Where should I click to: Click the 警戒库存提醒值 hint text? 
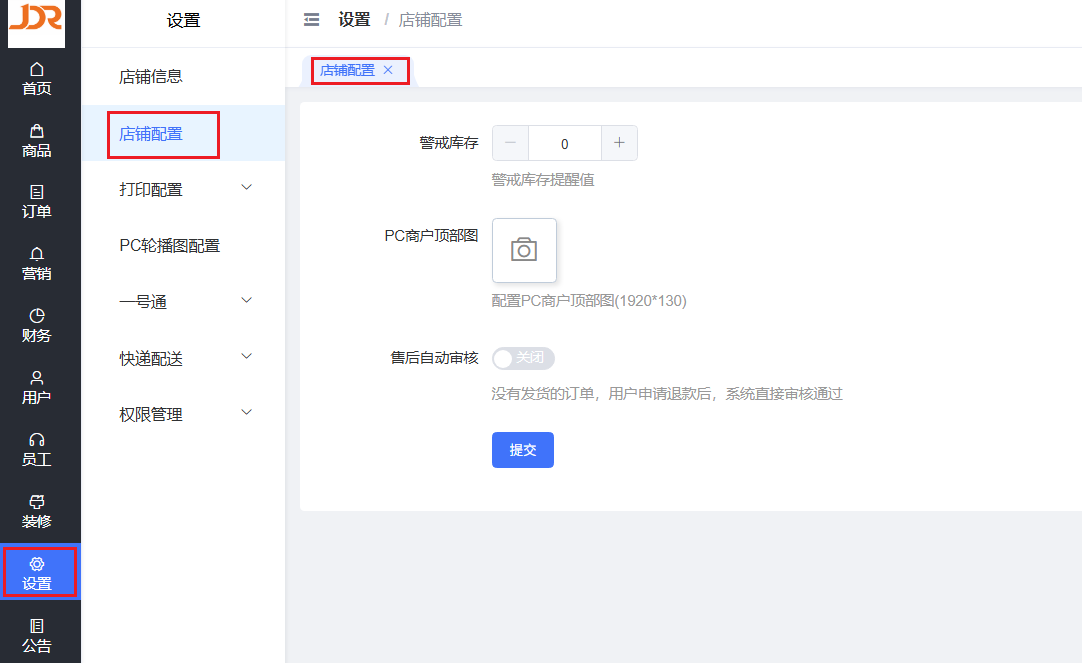point(542,180)
